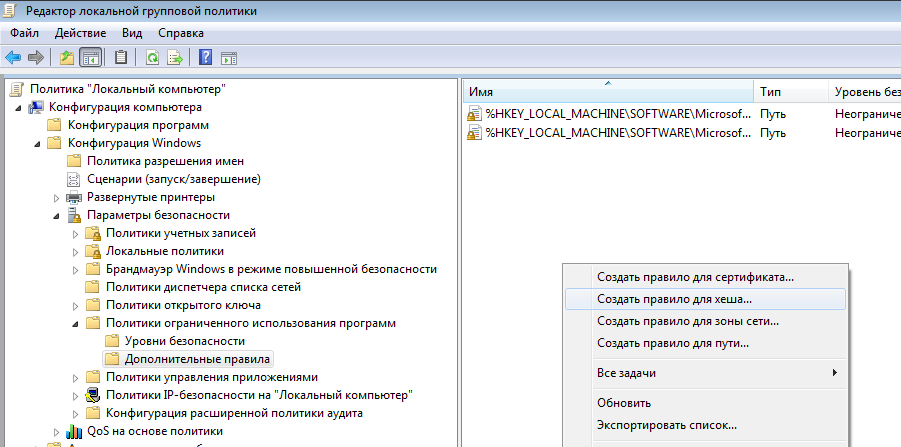This screenshot has height=447, width=901.
Task: Click the Back arrow toolbar icon
Action: click(13, 57)
